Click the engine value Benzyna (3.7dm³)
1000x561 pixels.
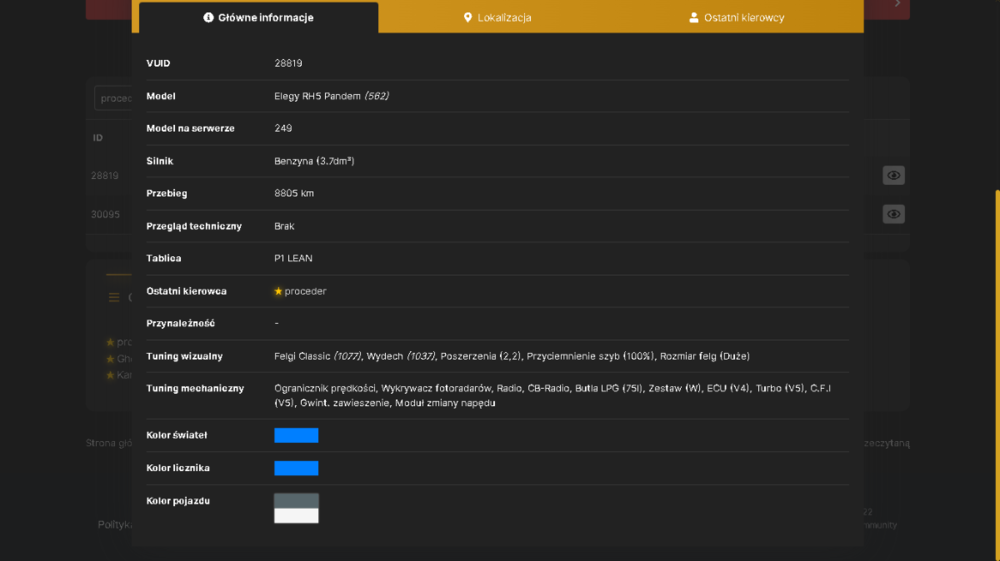314,161
